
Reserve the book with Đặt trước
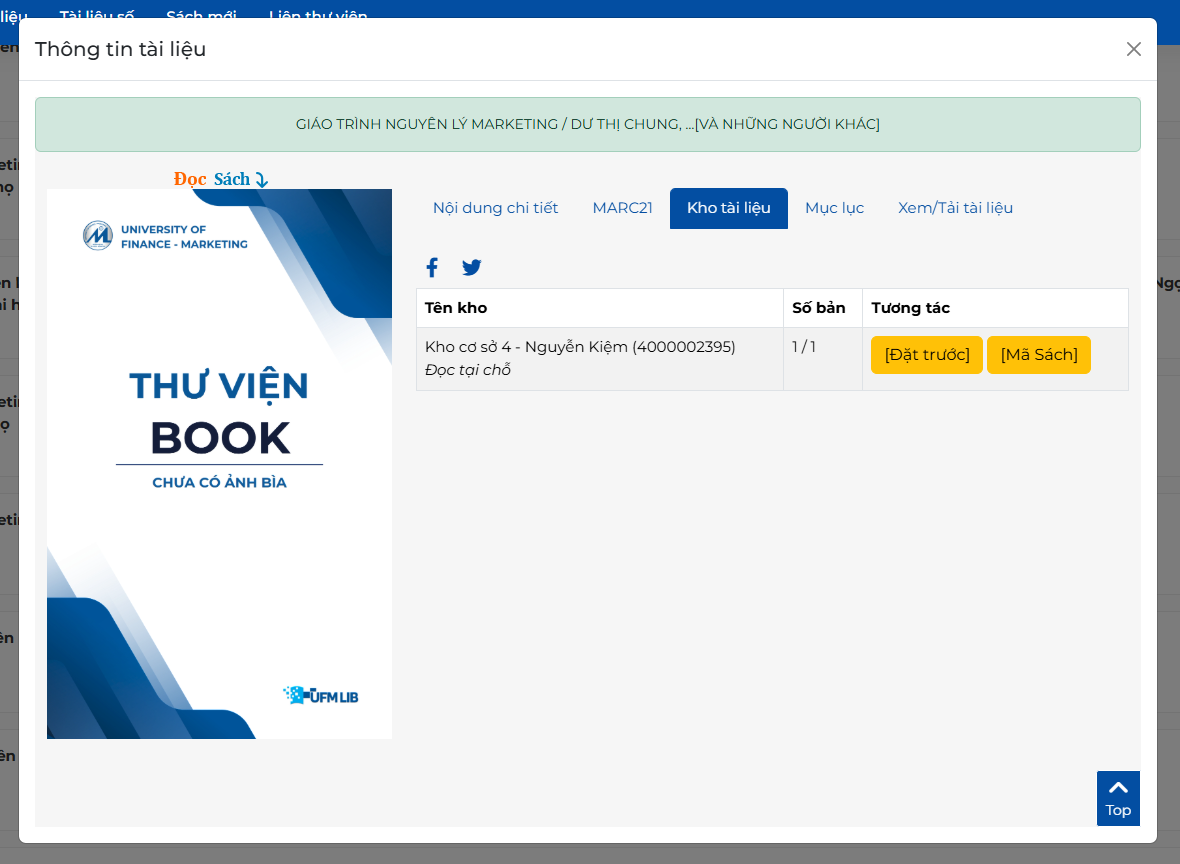coord(927,354)
